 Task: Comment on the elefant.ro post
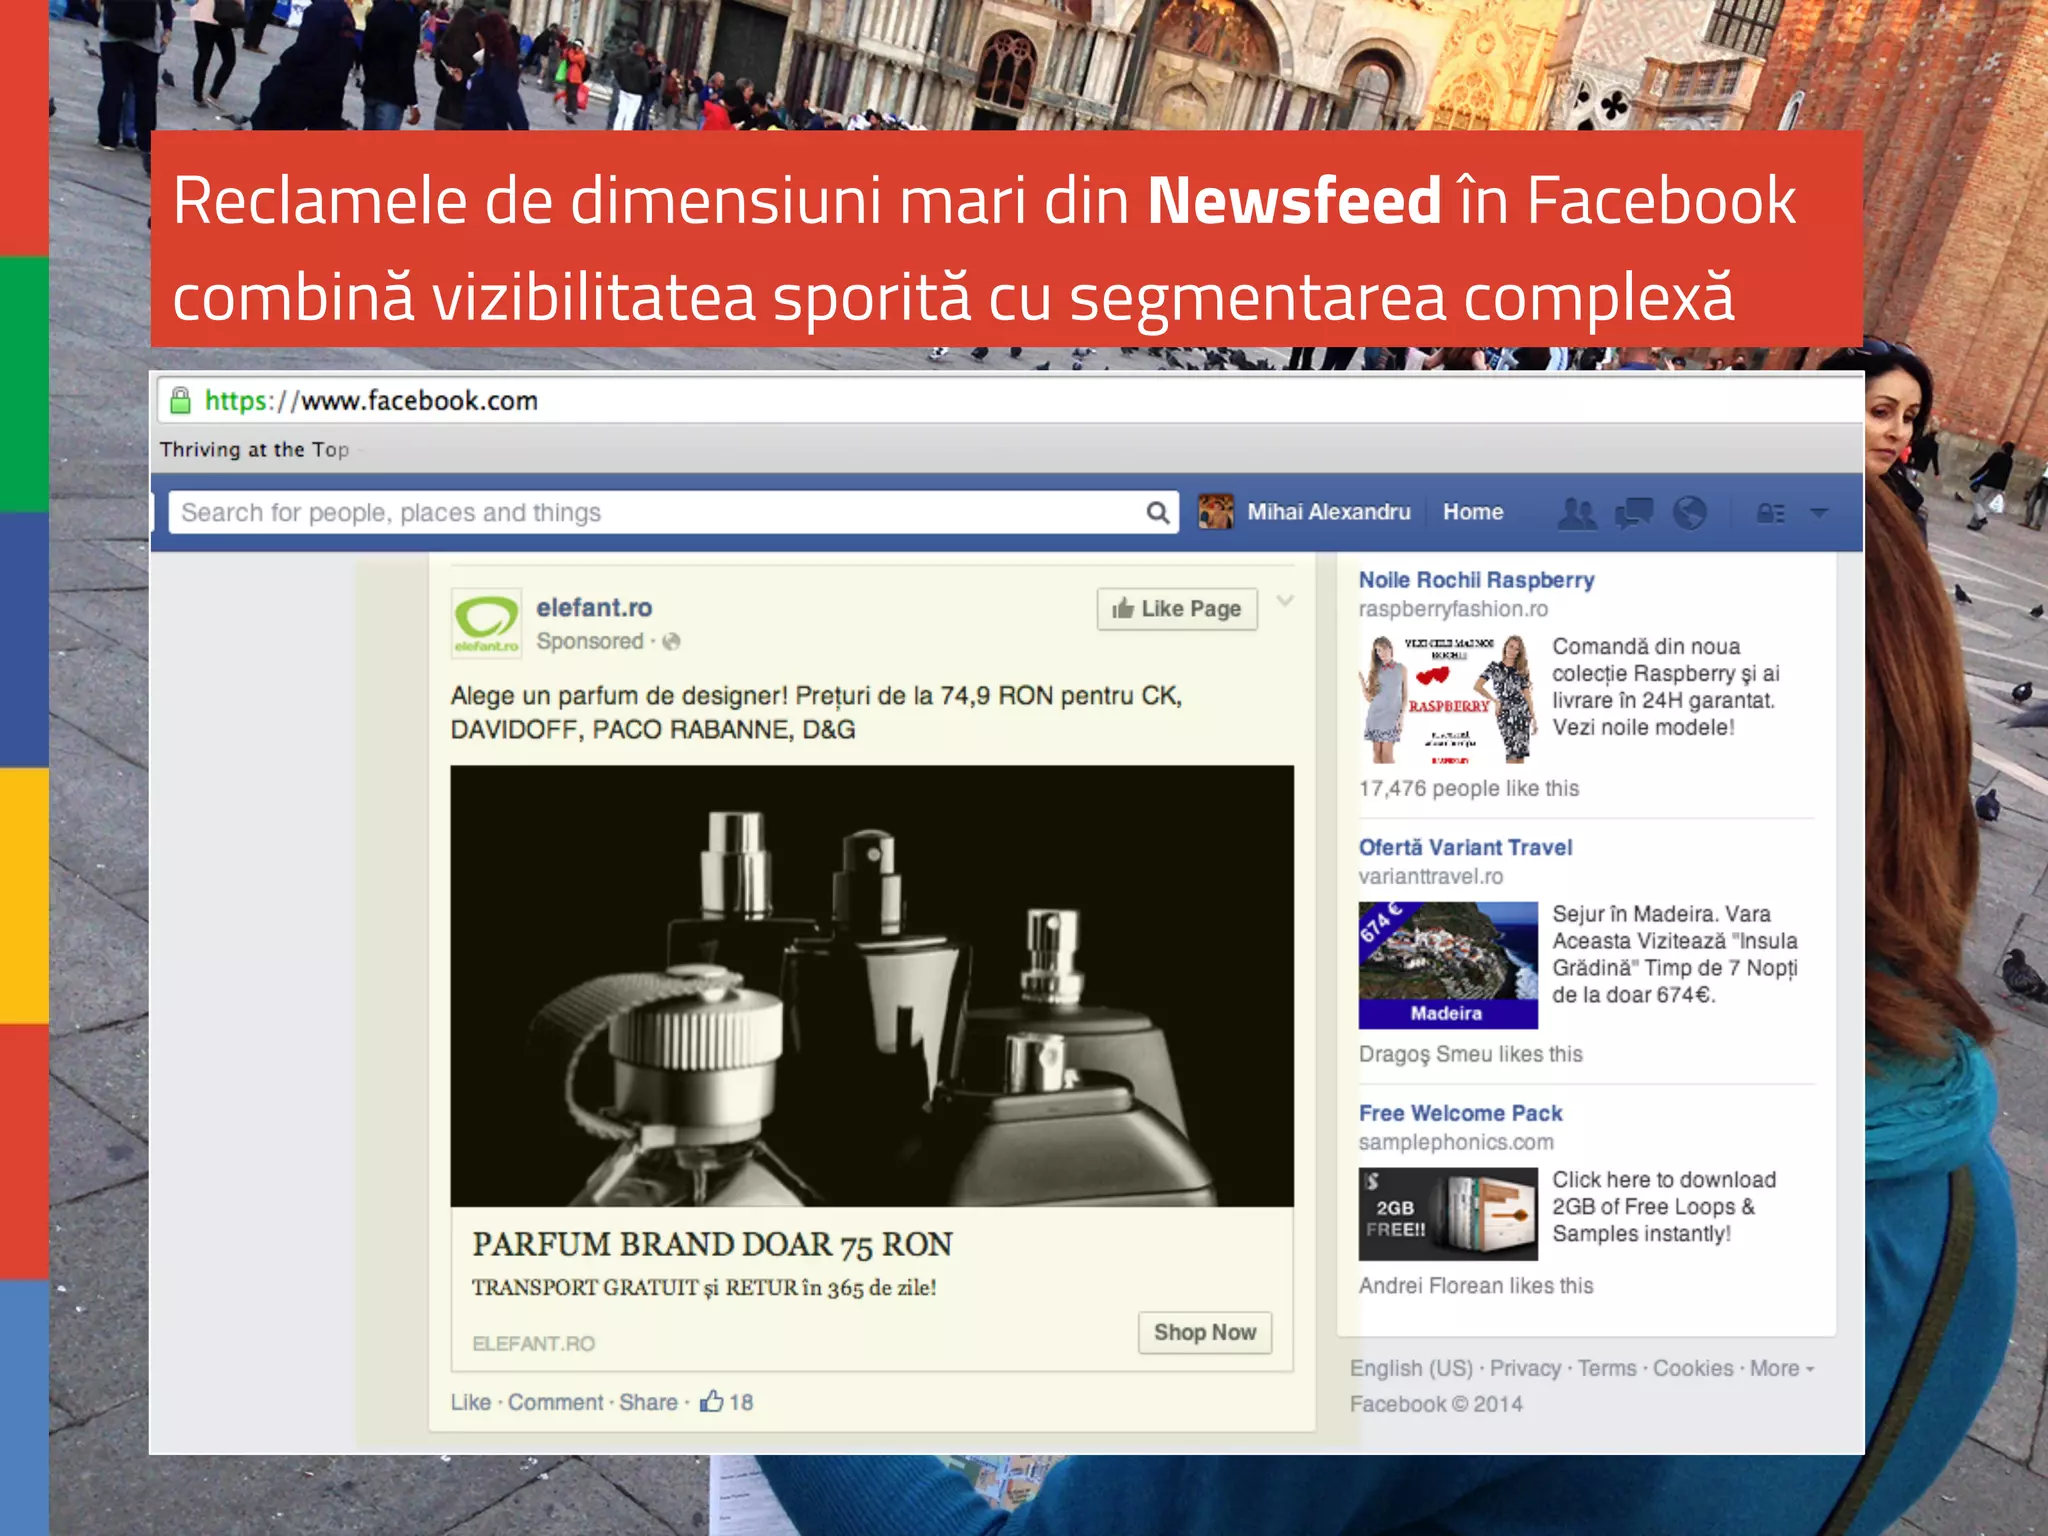click(x=555, y=1402)
